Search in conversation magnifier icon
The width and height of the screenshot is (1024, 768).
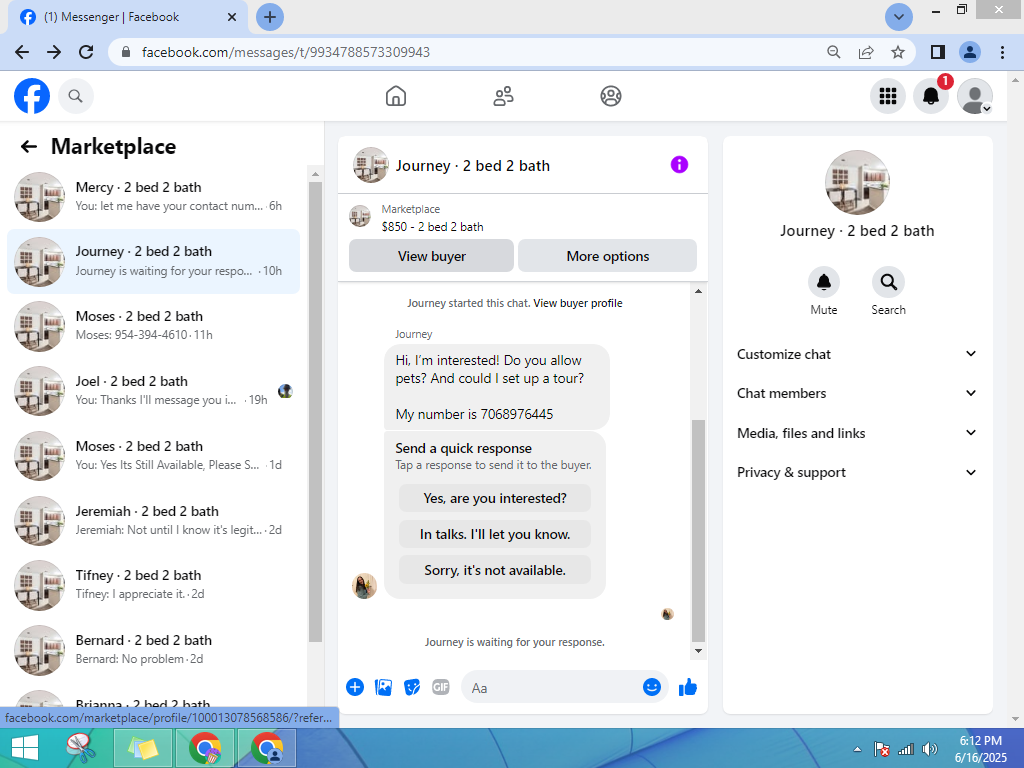(888, 282)
